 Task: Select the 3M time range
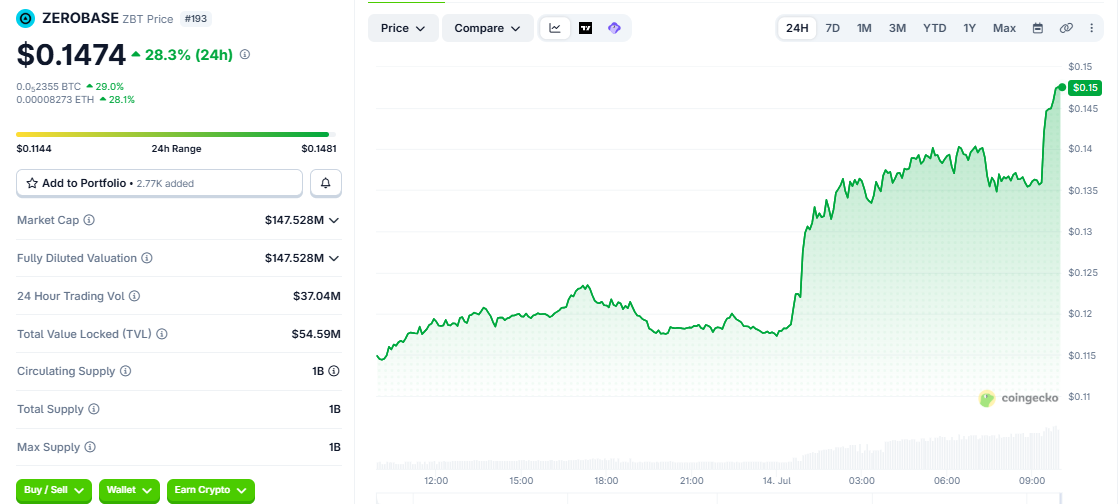[x=897, y=28]
